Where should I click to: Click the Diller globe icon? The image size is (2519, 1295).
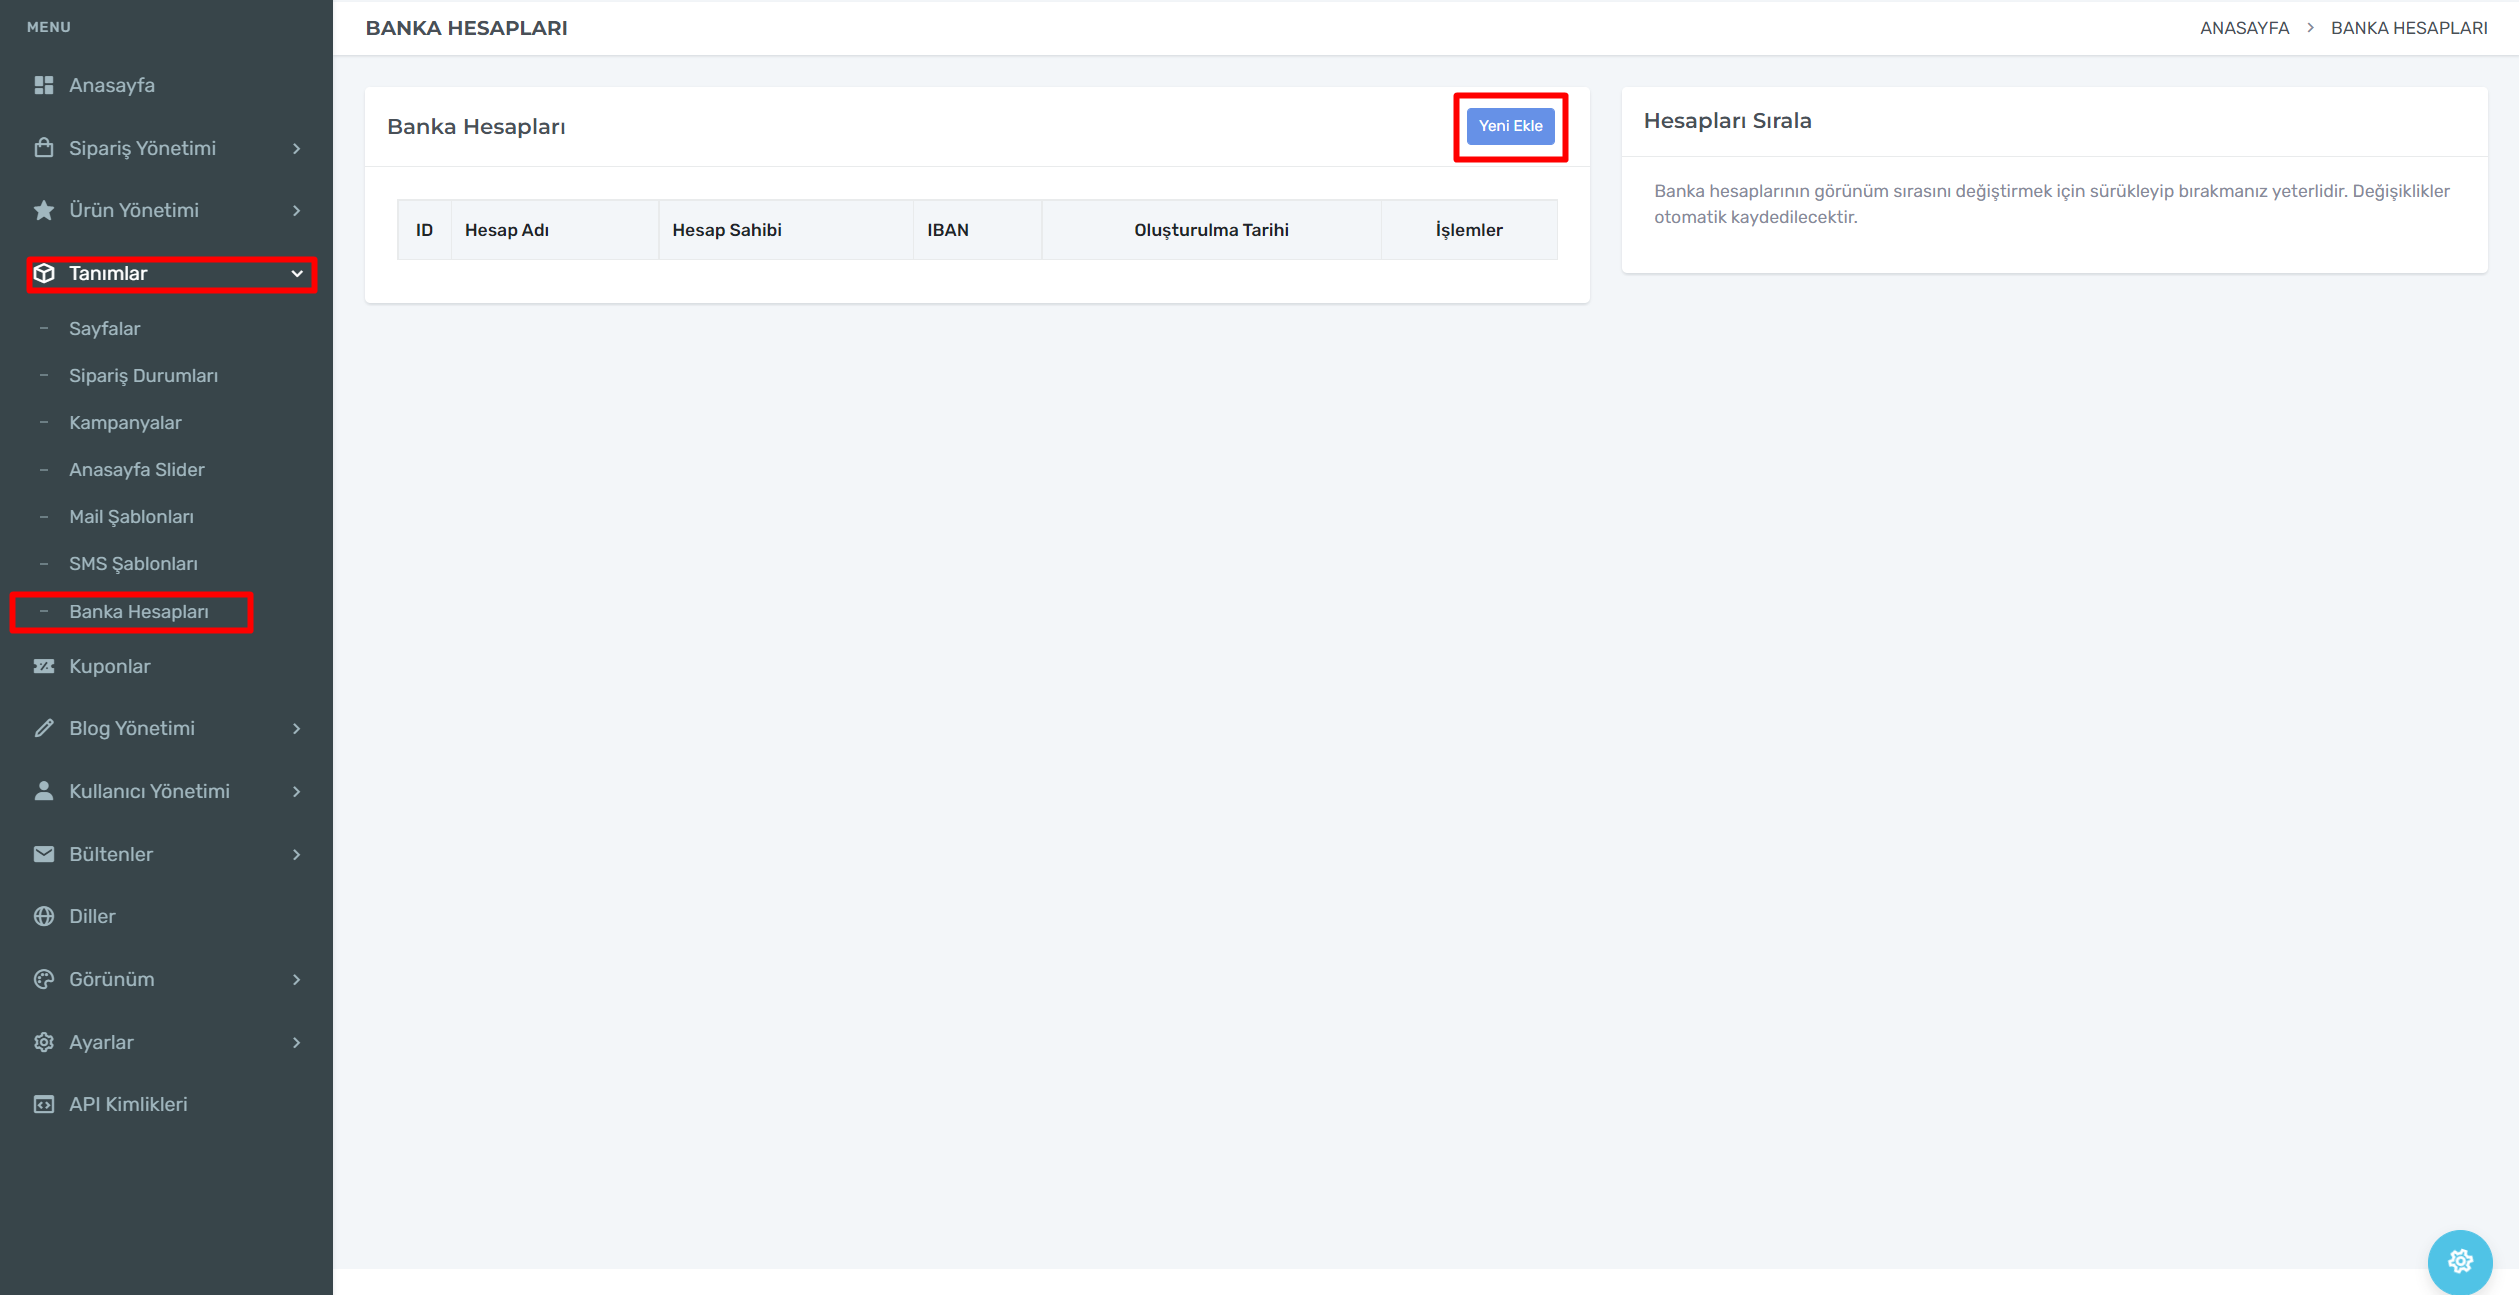44,916
